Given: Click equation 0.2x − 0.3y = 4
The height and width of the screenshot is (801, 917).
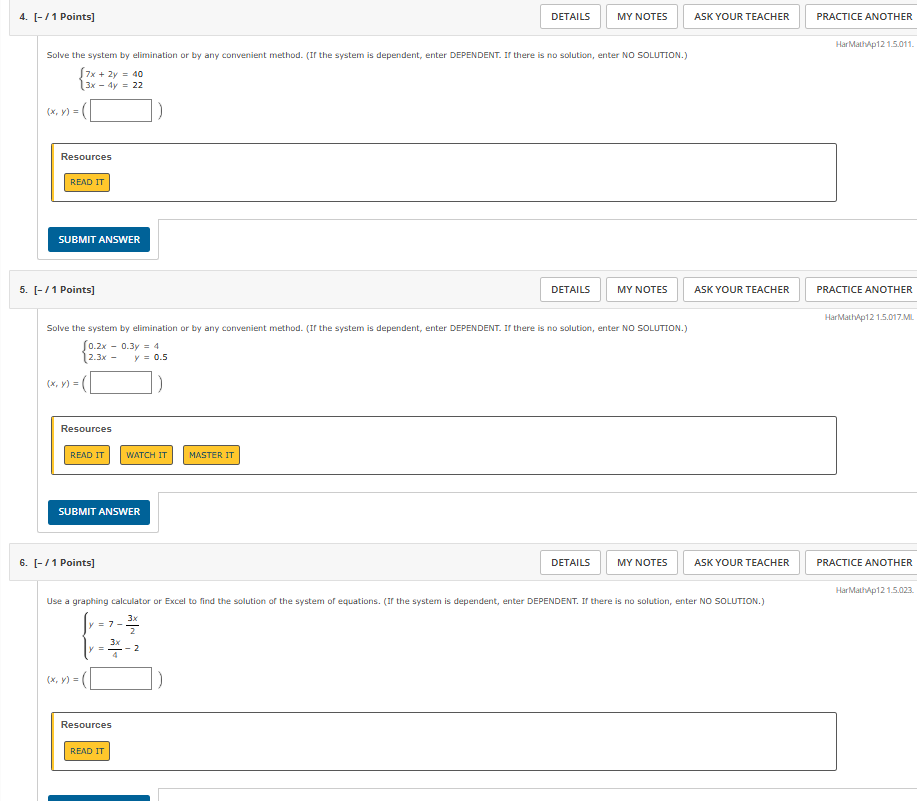Looking at the screenshot, I should 123,346.
